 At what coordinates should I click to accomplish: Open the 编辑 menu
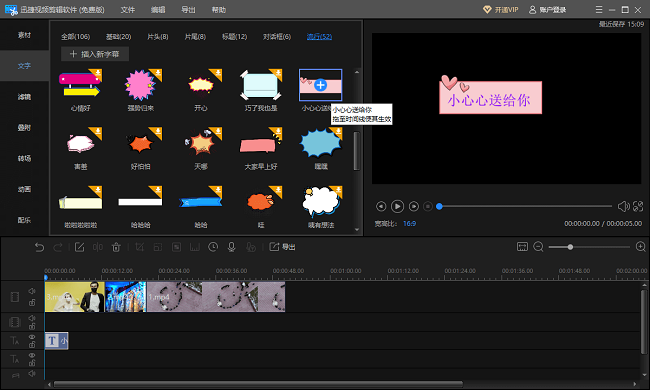point(158,10)
